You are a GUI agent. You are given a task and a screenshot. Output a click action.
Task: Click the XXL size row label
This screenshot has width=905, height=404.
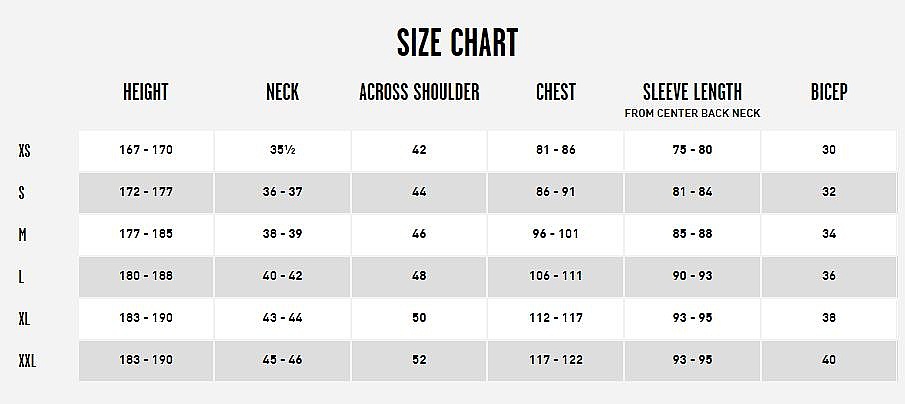pos(27,361)
